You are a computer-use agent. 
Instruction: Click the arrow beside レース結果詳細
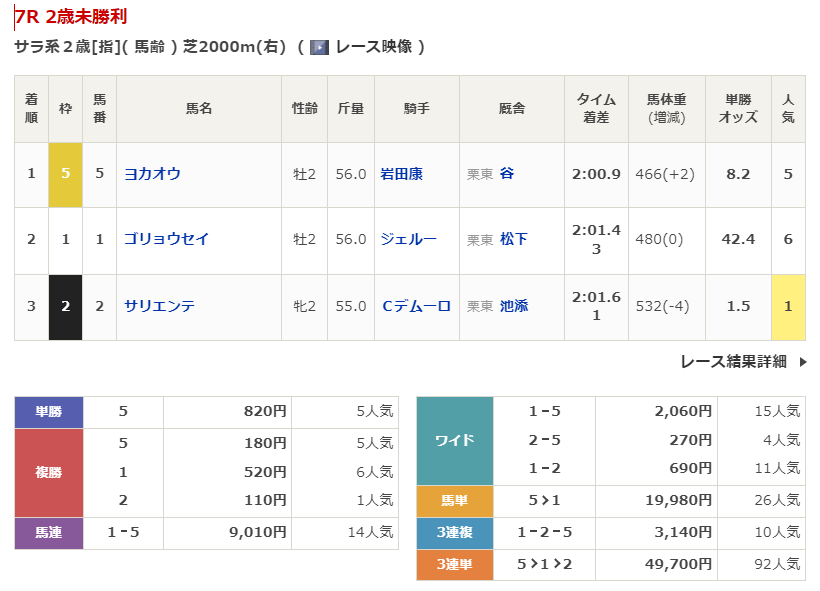(802, 362)
